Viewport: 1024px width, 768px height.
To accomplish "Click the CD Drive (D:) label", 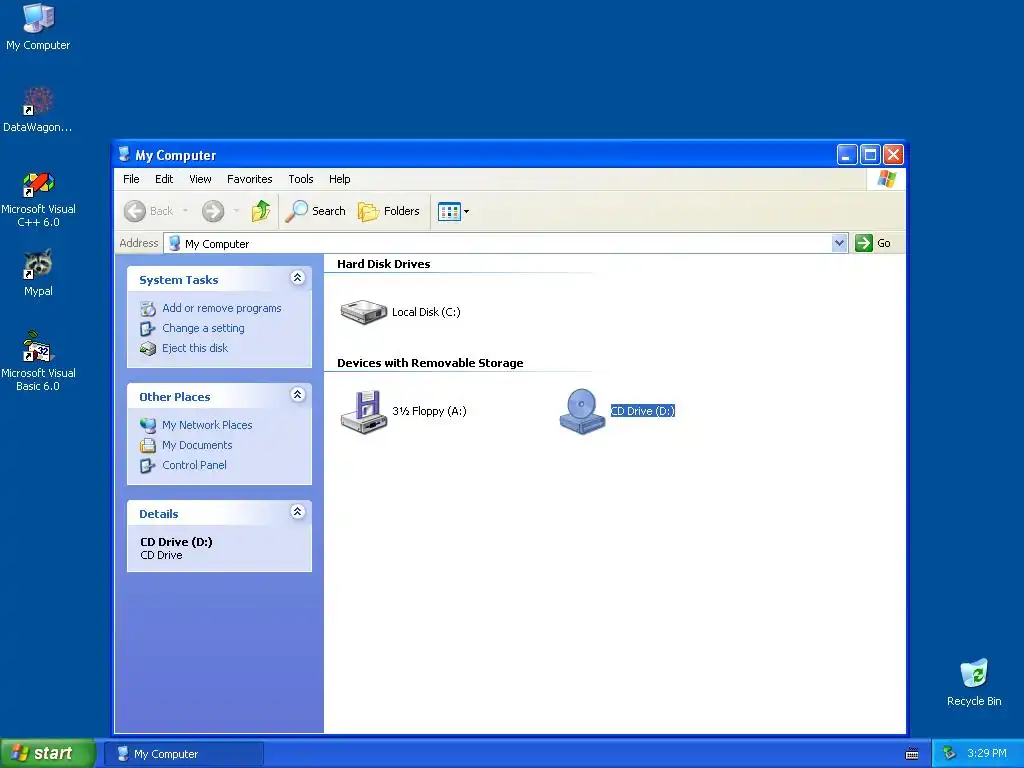I will point(643,411).
